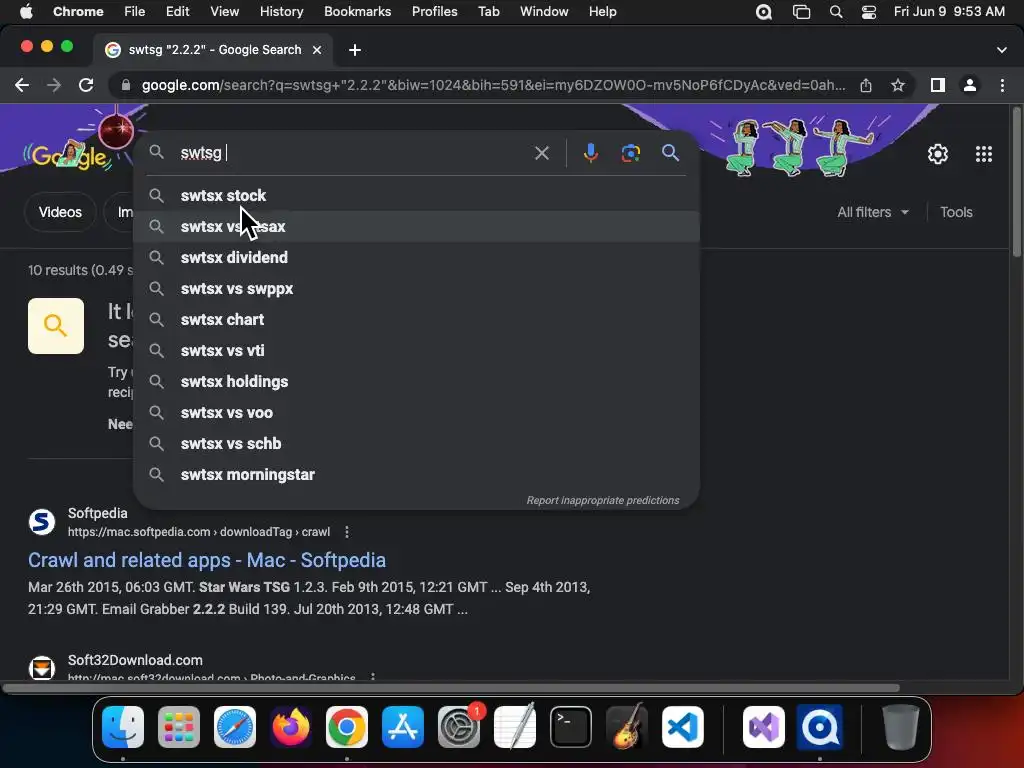
Task: Click the Softpedia site name
Action: [x=97, y=513]
